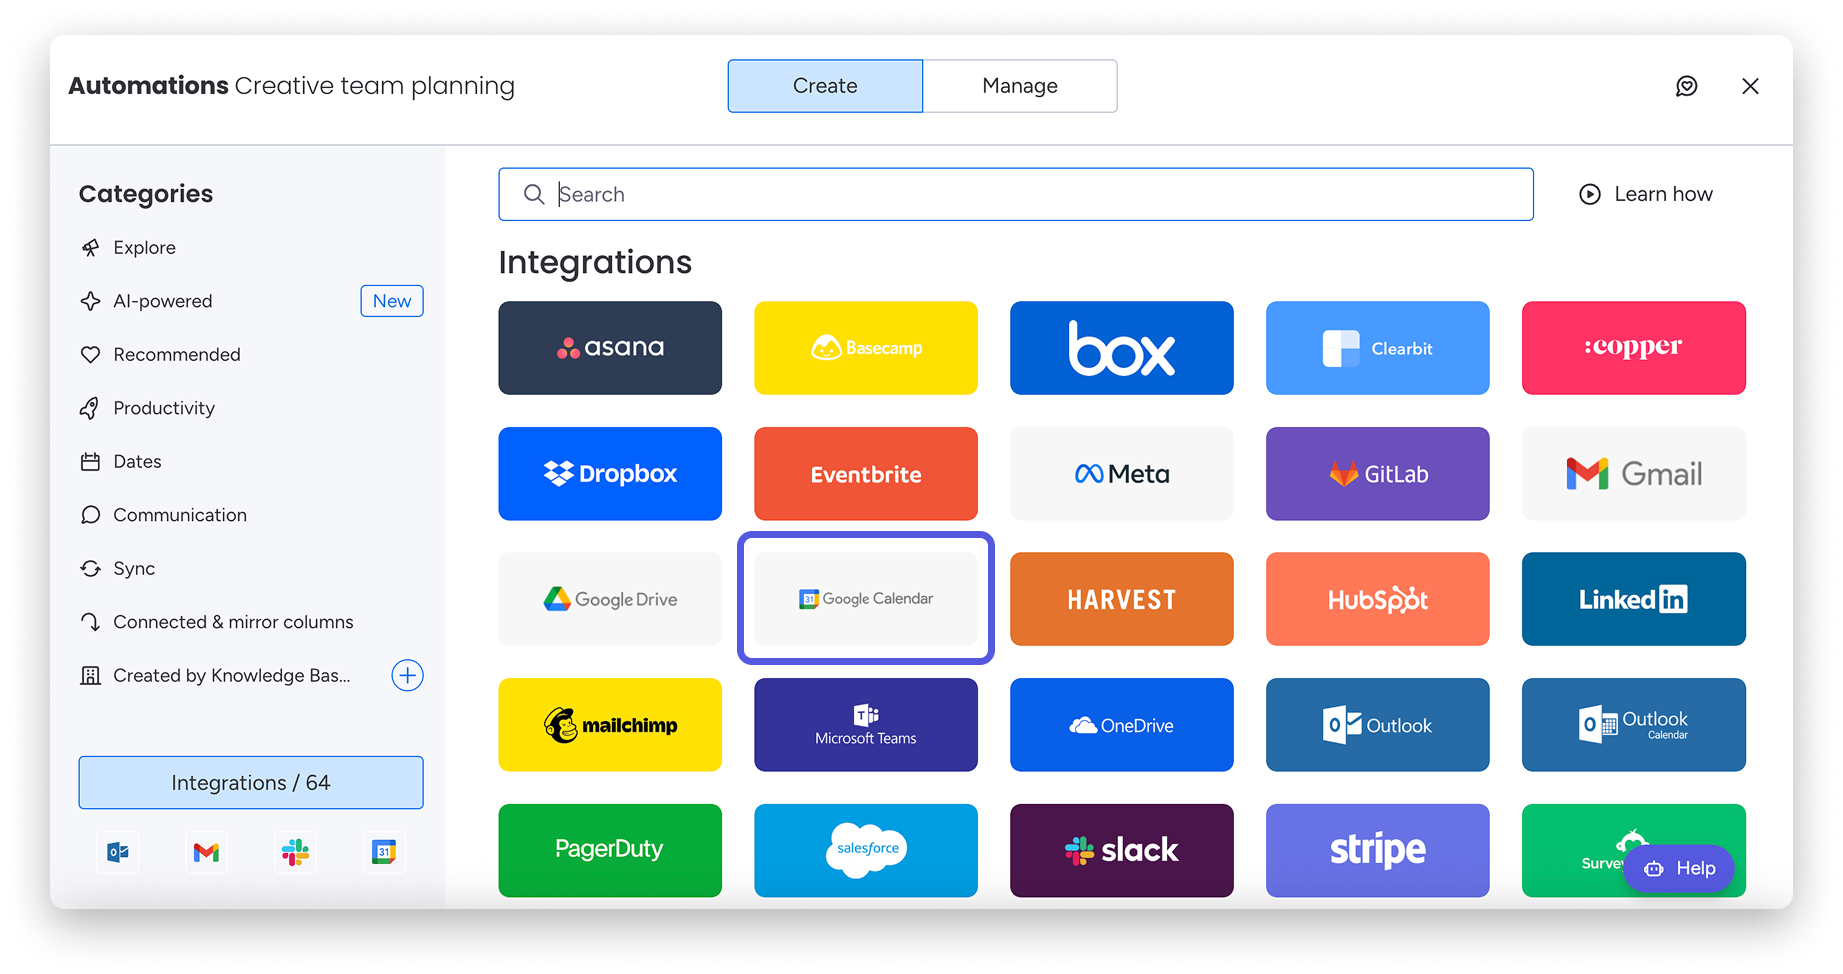Screen dimensions: 1843x974
Task: Select the HubSpot integration tile
Action: [1377, 599]
